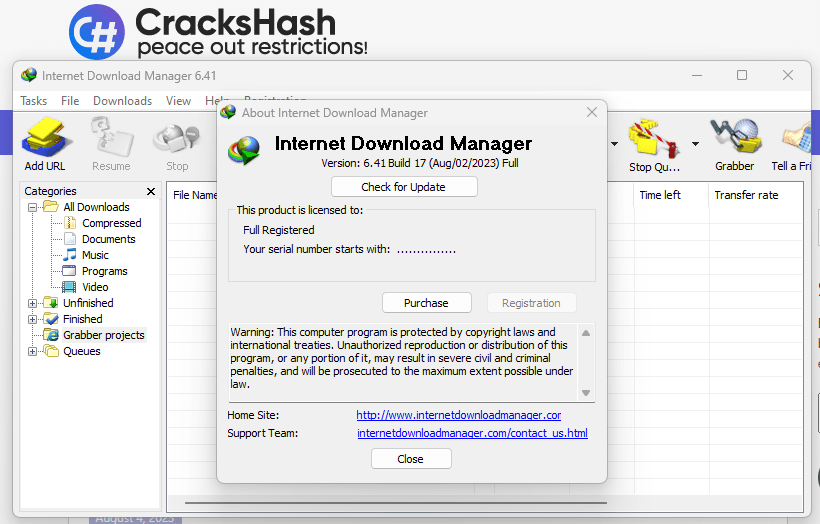Expand the Queues tree node

[x=32, y=351]
